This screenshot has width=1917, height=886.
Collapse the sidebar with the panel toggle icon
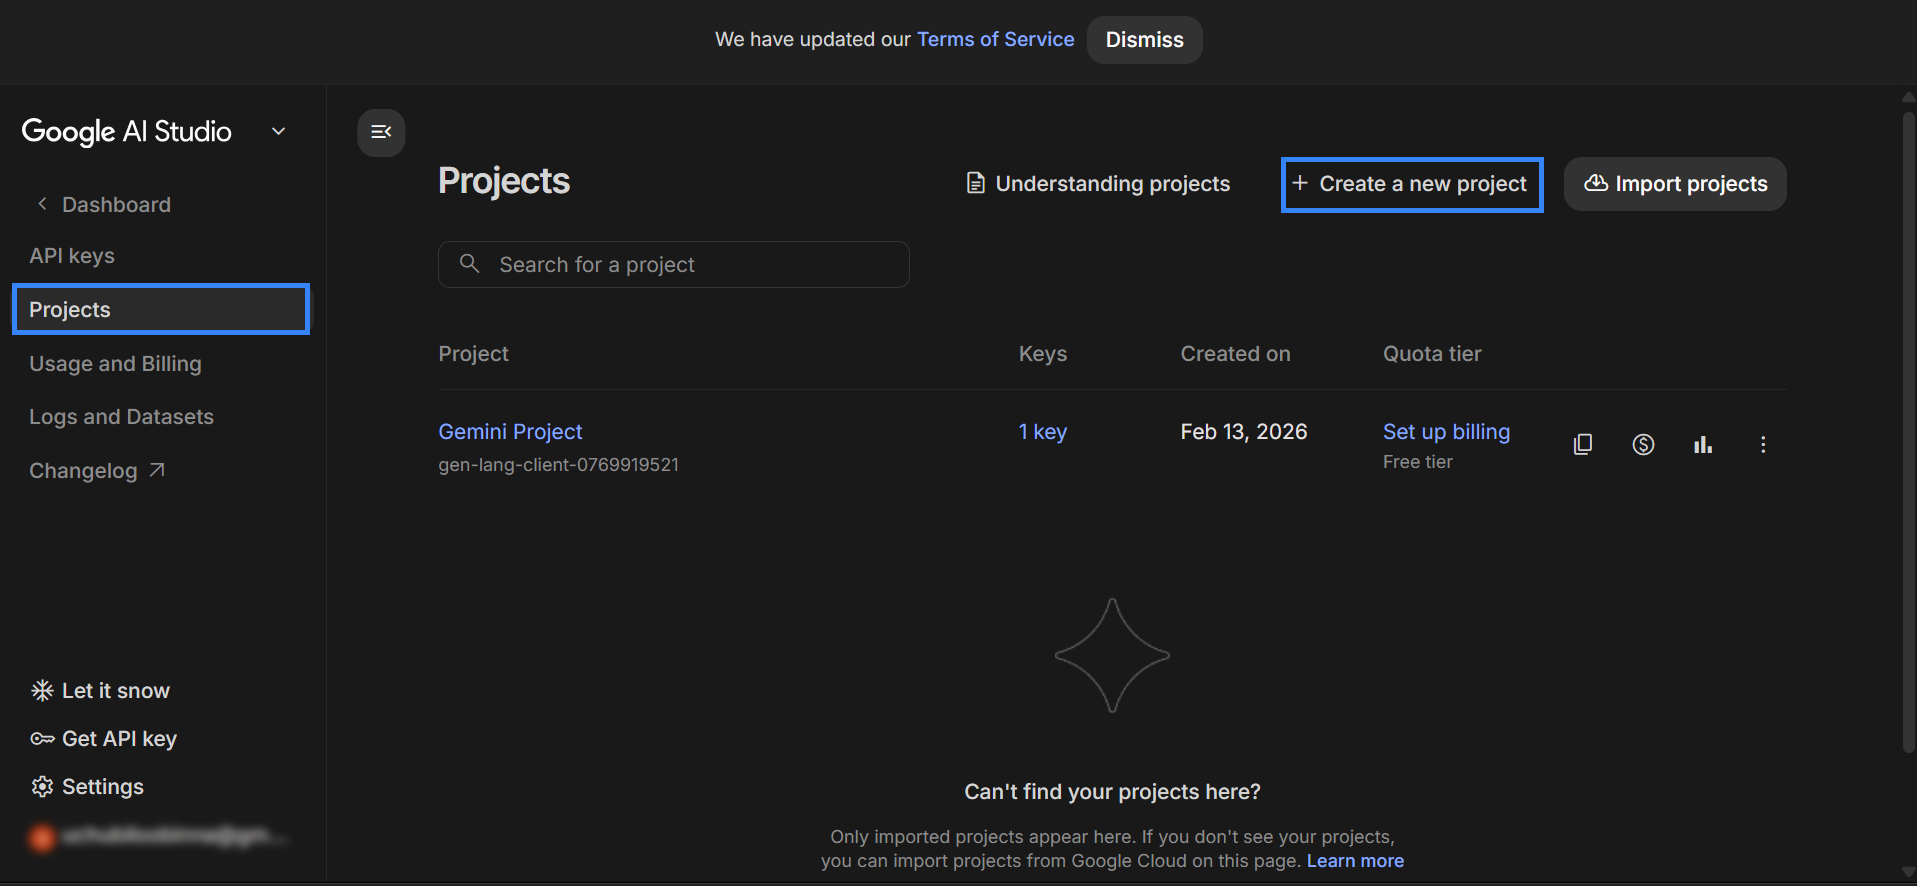[381, 132]
